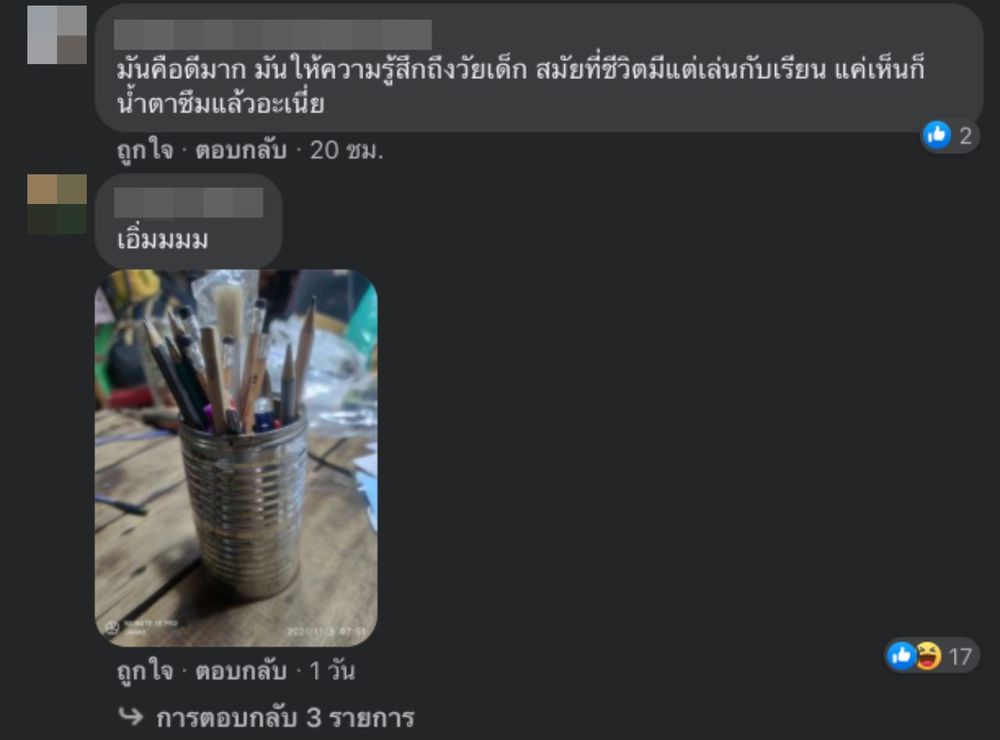This screenshot has height=740, width=1000.
Task: Click ตอบกลับ under the 1 วัน comment
Action: [240, 671]
